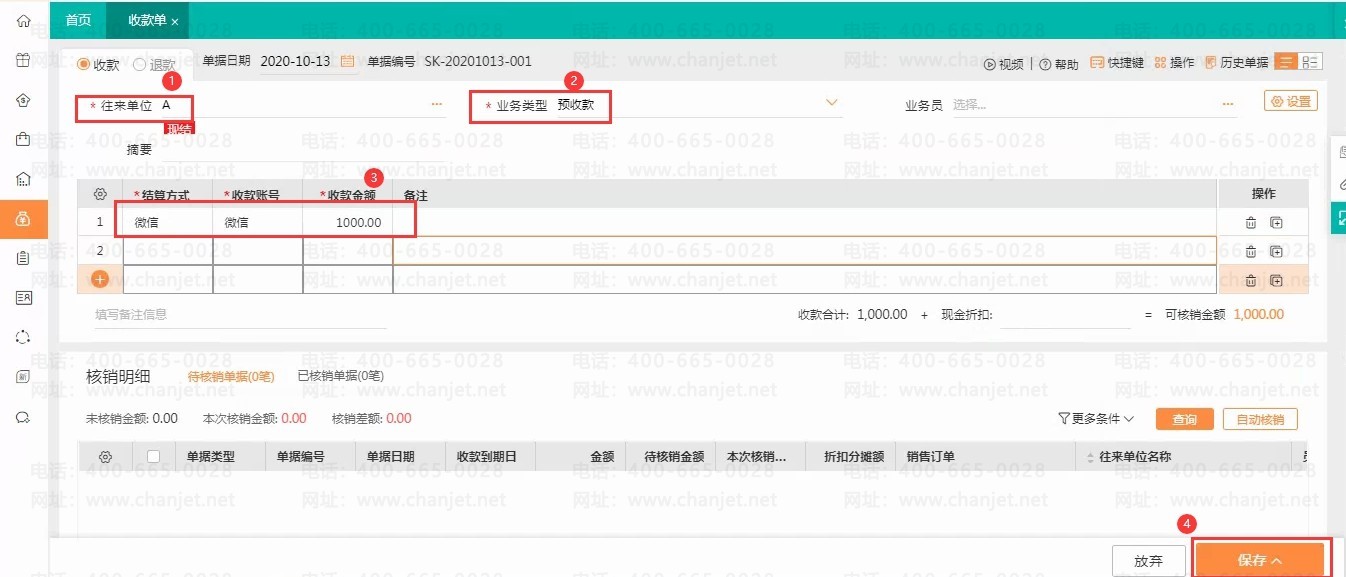Click the 现金折扣 input field

1065,315
